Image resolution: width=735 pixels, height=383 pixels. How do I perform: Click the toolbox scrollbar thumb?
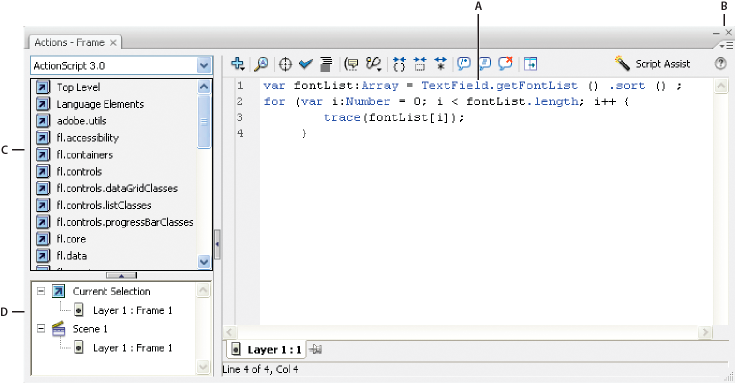204,122
